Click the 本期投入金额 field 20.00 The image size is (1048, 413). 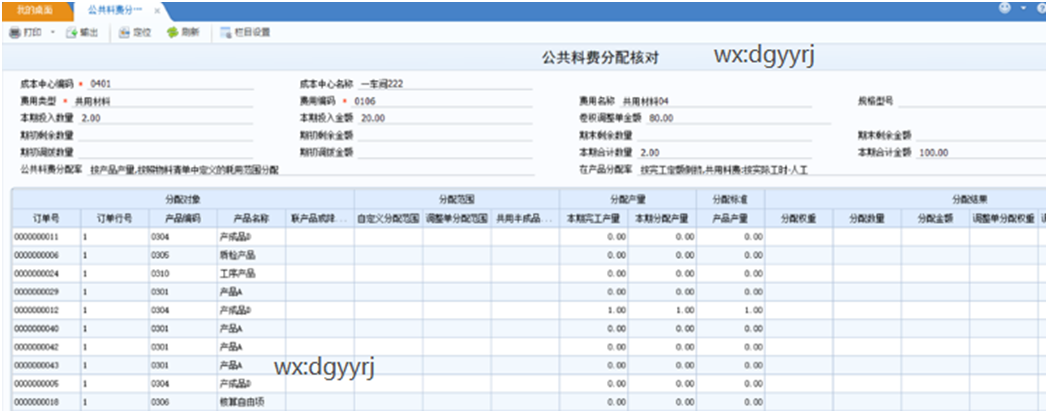(x=445, y=118)
